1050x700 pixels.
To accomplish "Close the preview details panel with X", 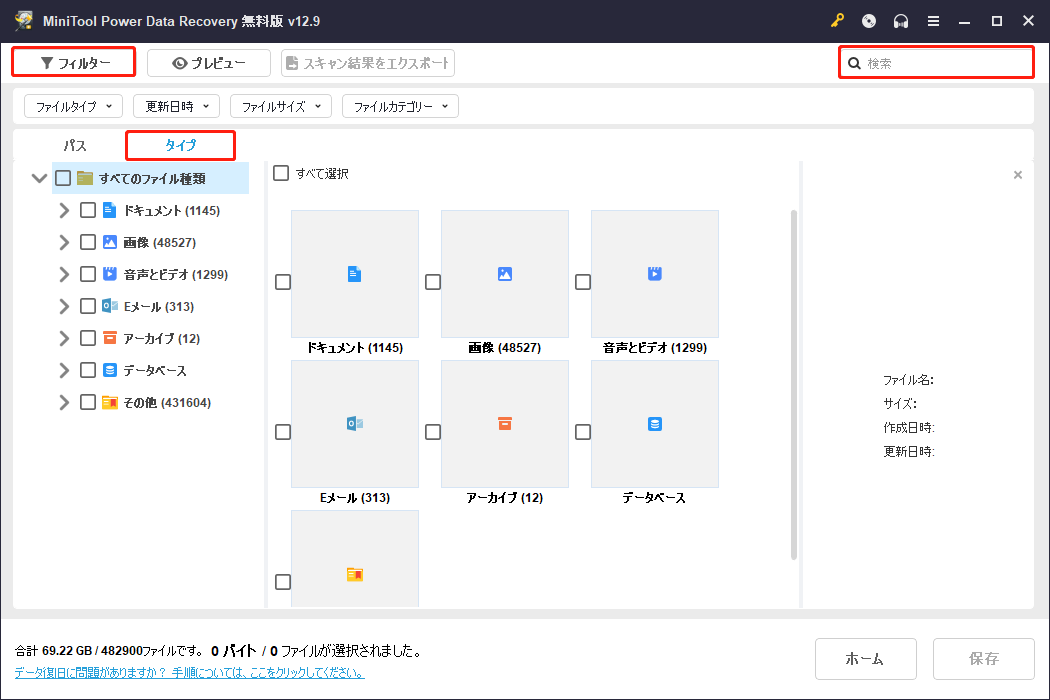I will [x=1018, y=175].
